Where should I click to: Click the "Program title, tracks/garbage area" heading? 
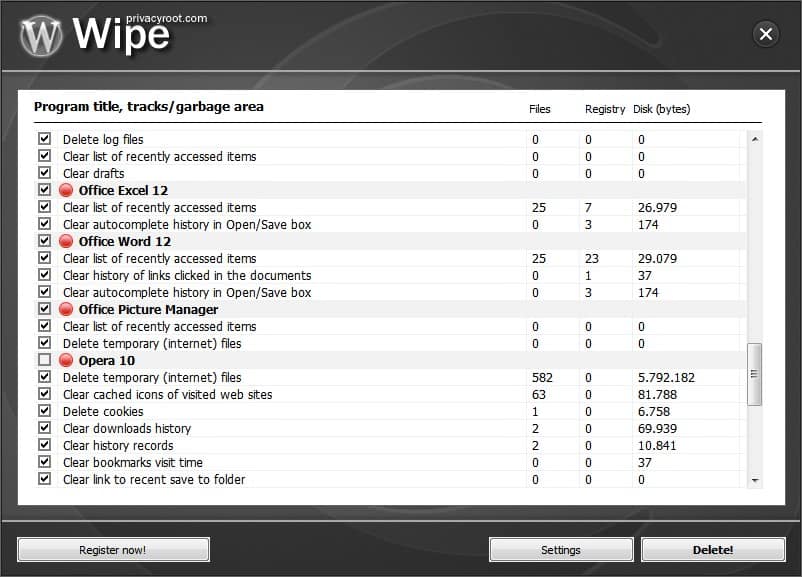149,107
